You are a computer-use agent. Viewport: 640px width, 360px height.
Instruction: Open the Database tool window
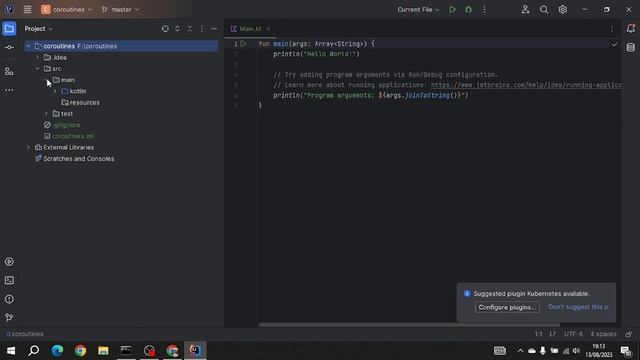click(x=631, y=47)
